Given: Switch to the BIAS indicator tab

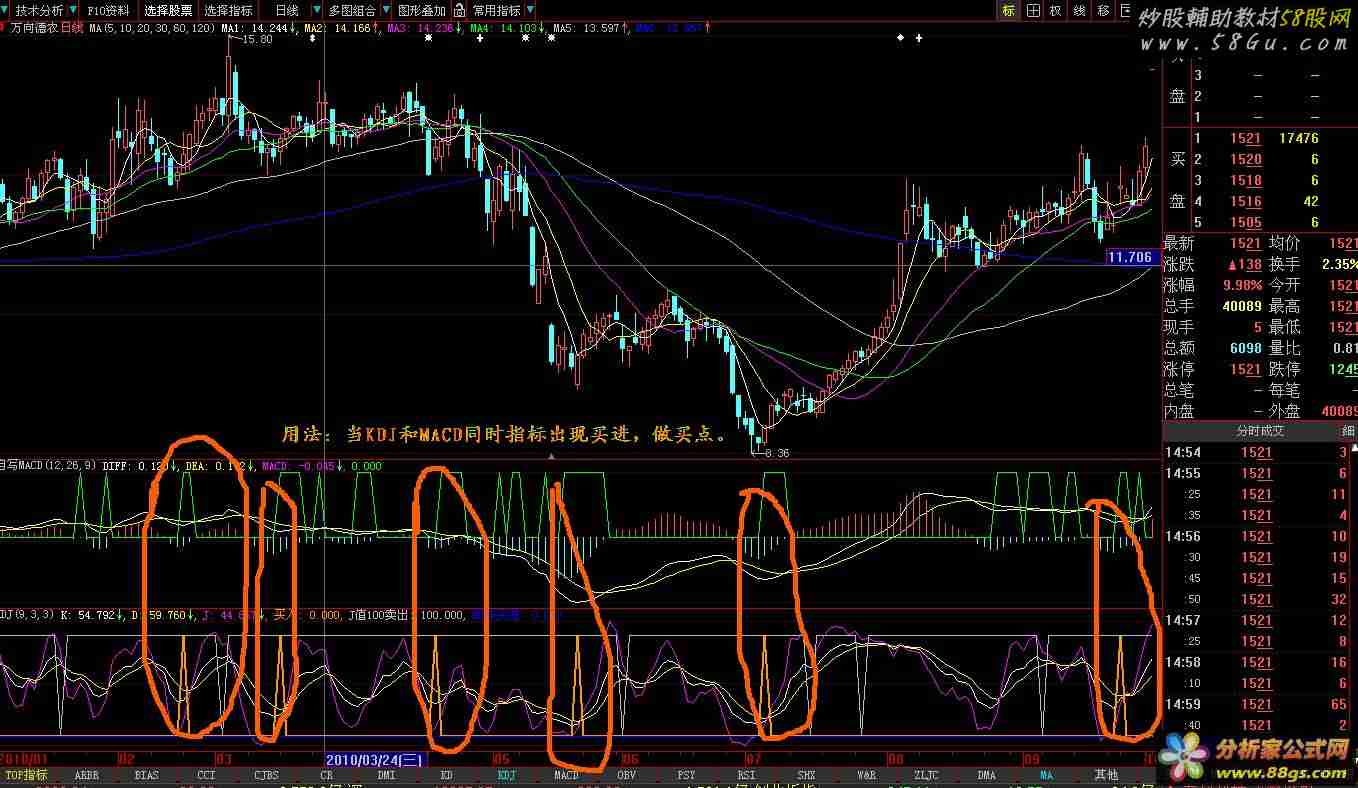Looking at the screenshot, I should pos(147,775).
